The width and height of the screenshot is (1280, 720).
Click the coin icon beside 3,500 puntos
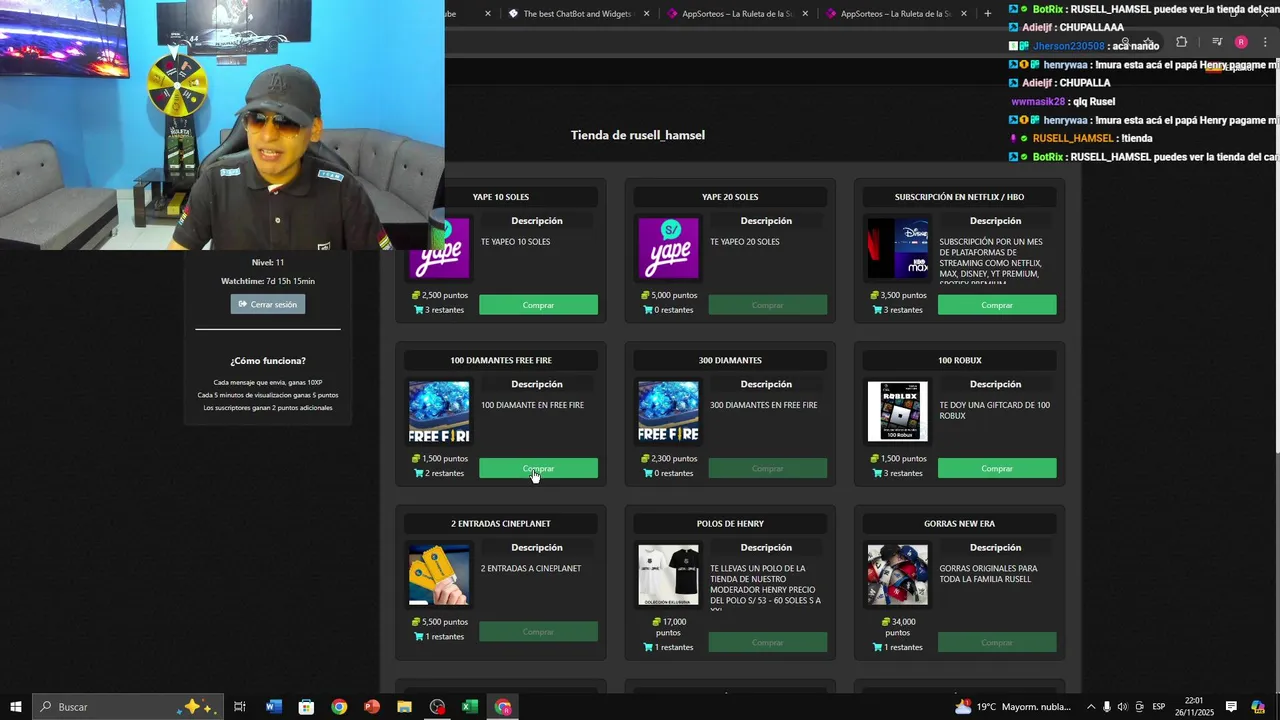[875, 295]
